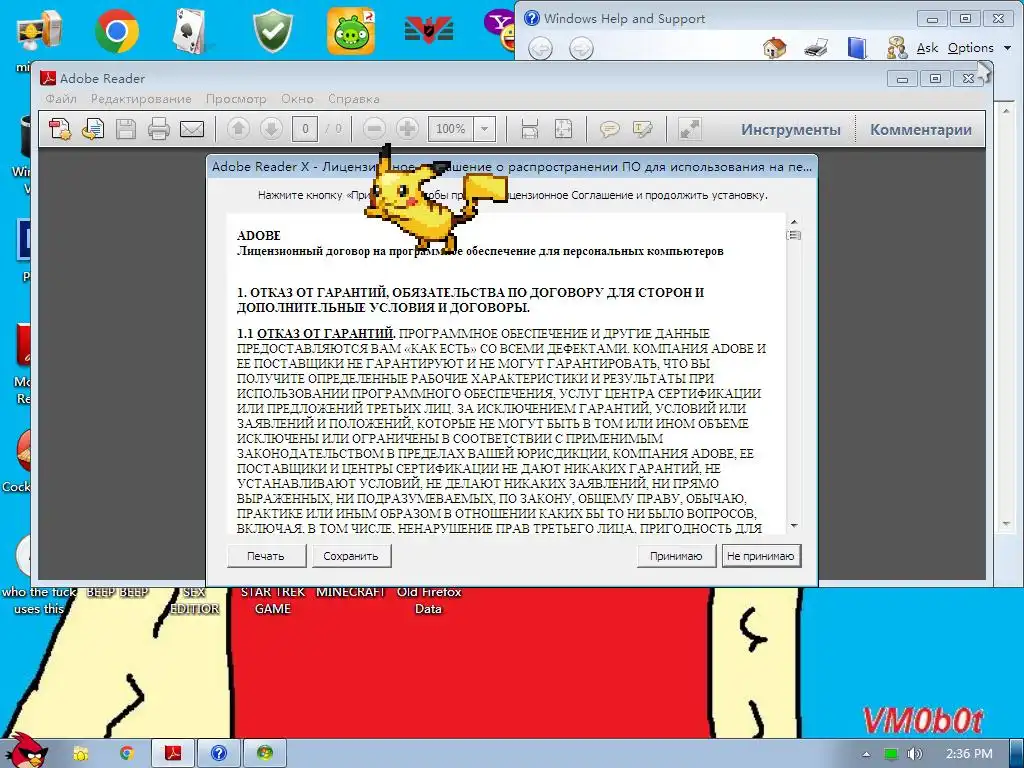The width and height of the screenshot is (1024, 768).
Task: Open the Справка menu
Action: coord(353,99)
